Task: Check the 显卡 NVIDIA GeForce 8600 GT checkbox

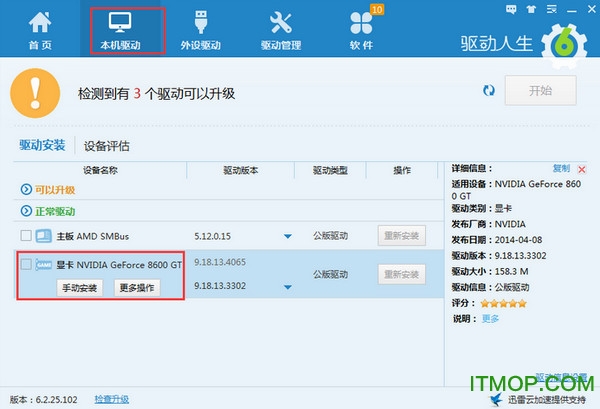Action: tap(26, 264)
